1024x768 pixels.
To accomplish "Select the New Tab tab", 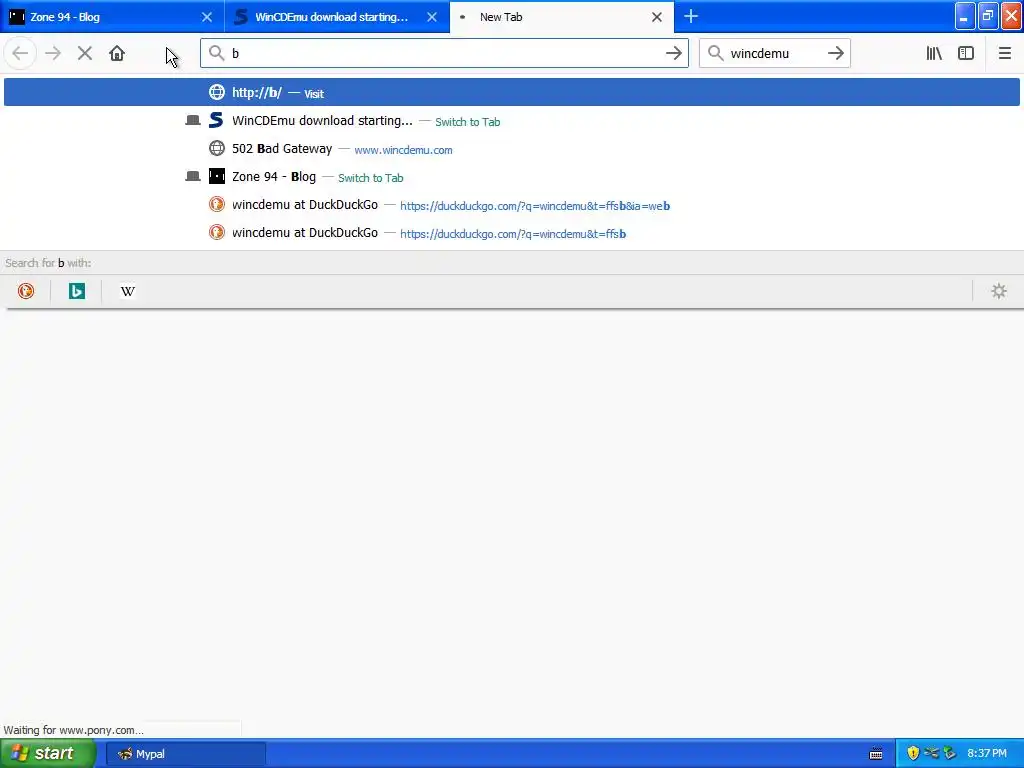I will click(562, 17).
